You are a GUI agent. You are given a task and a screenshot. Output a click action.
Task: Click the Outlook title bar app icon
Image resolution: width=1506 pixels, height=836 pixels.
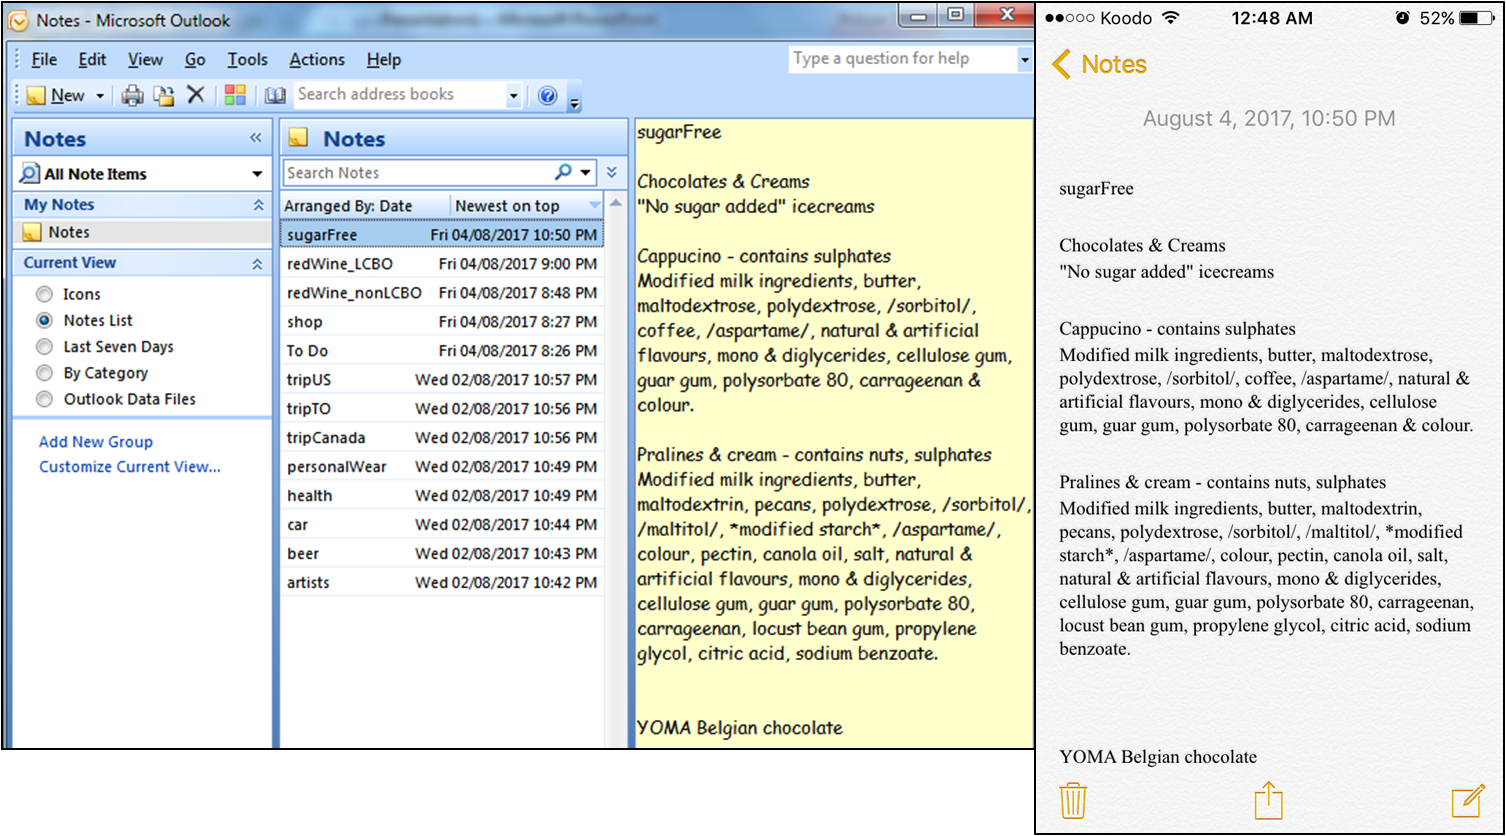[x=18, y=20]
